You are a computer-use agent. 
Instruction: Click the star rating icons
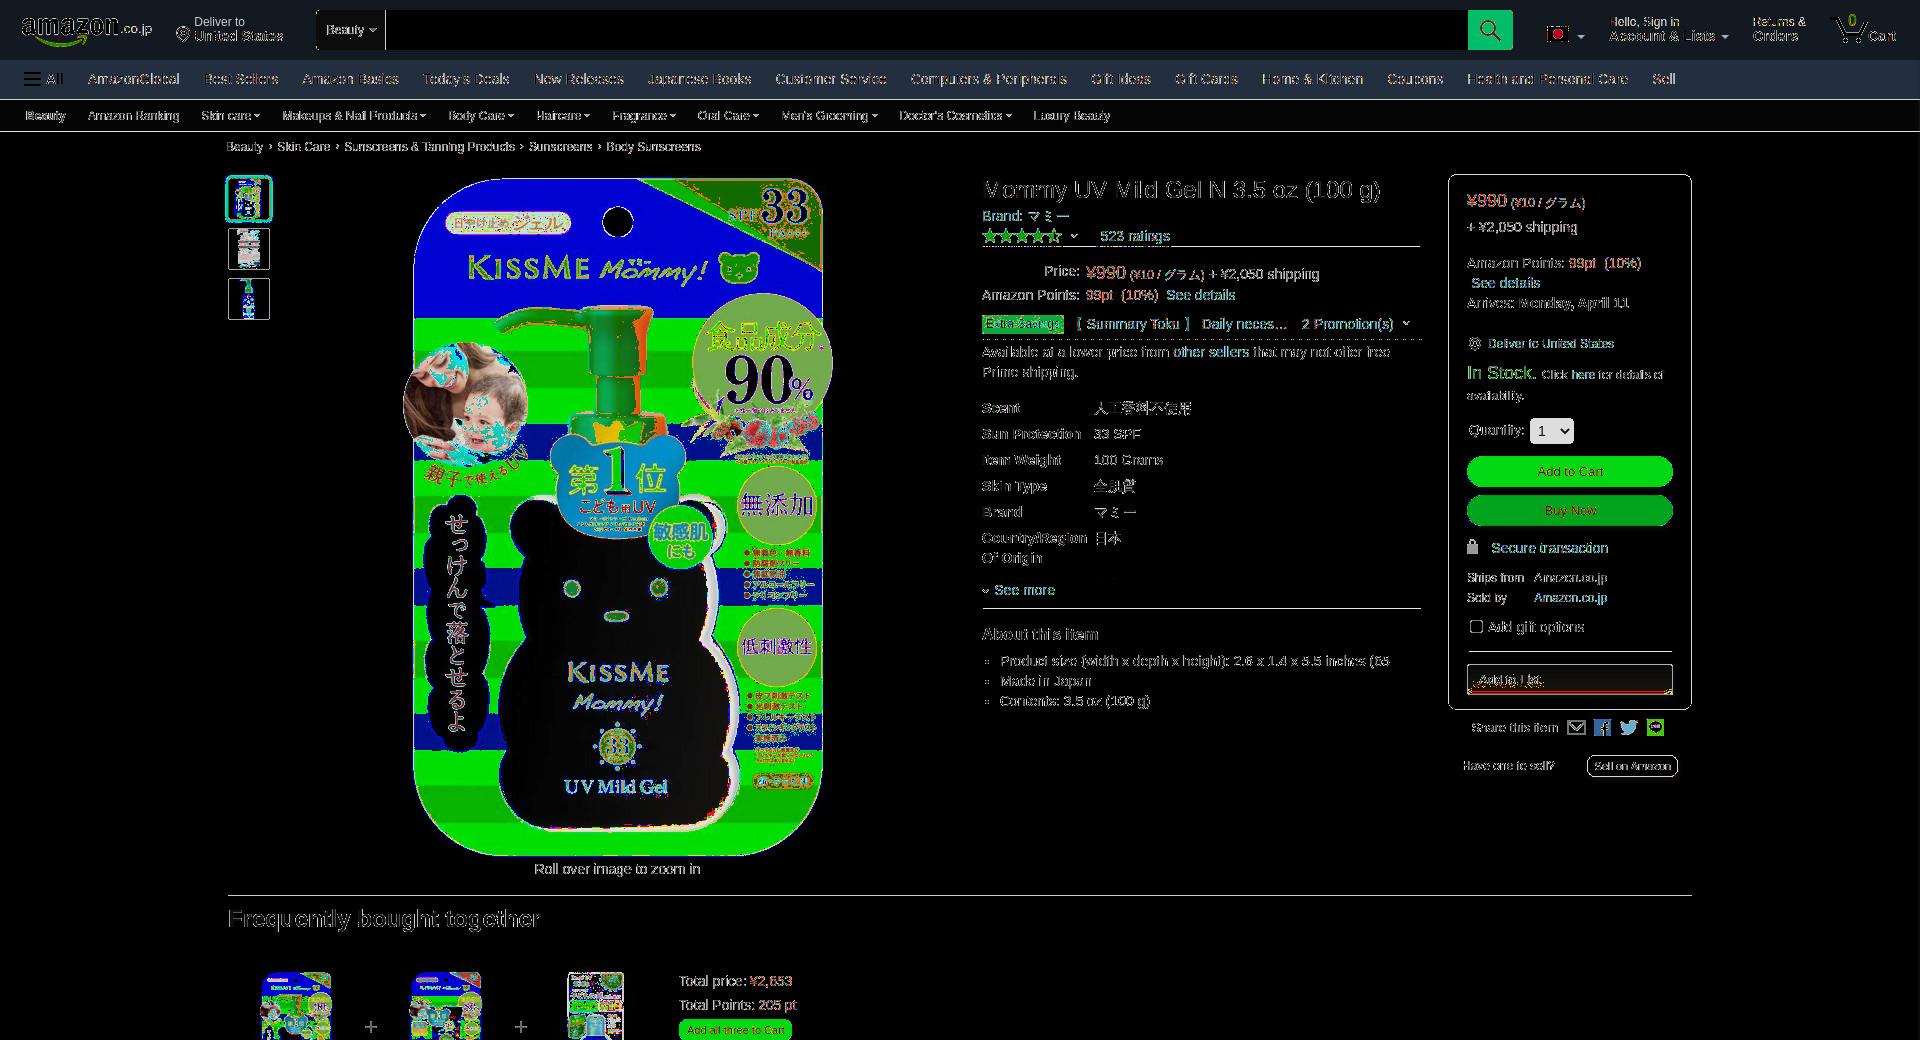click(1022, 236)
